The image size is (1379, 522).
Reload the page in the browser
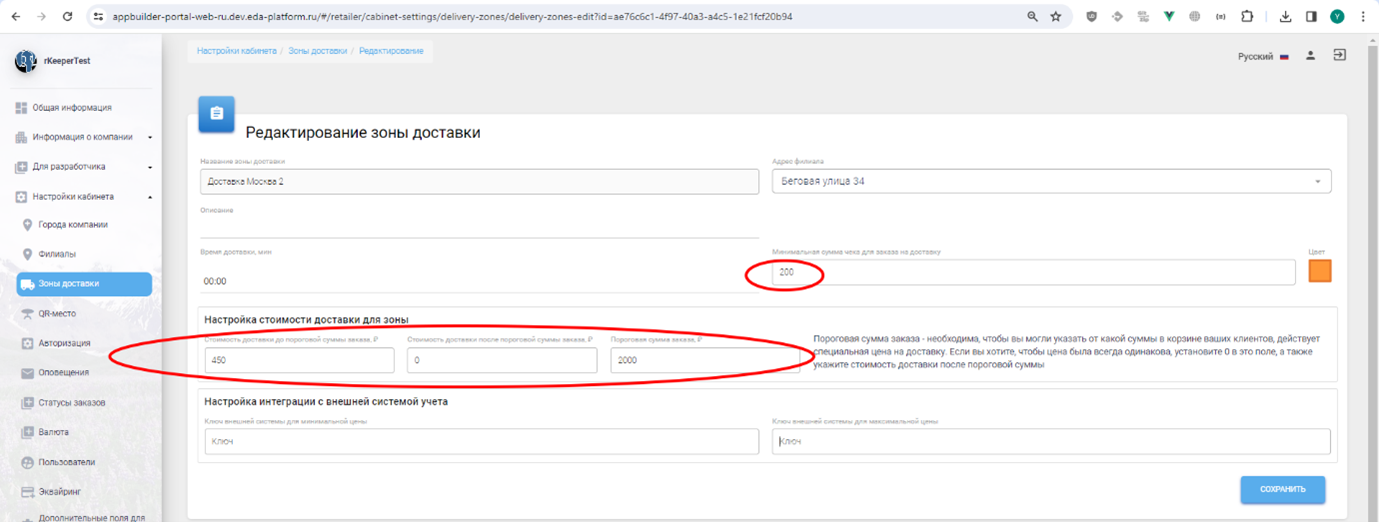click(x=67, y=17)
